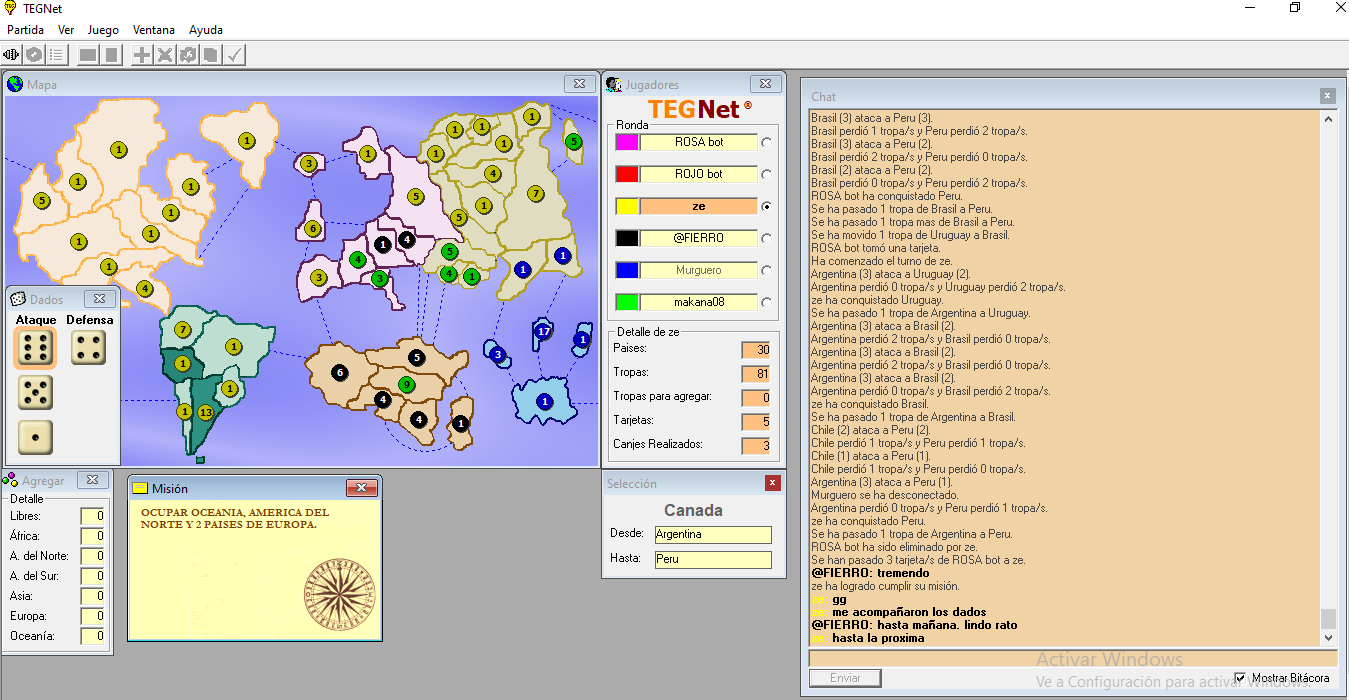
Task: Click the Murguero player name button
Action: [x=698, y=270]
